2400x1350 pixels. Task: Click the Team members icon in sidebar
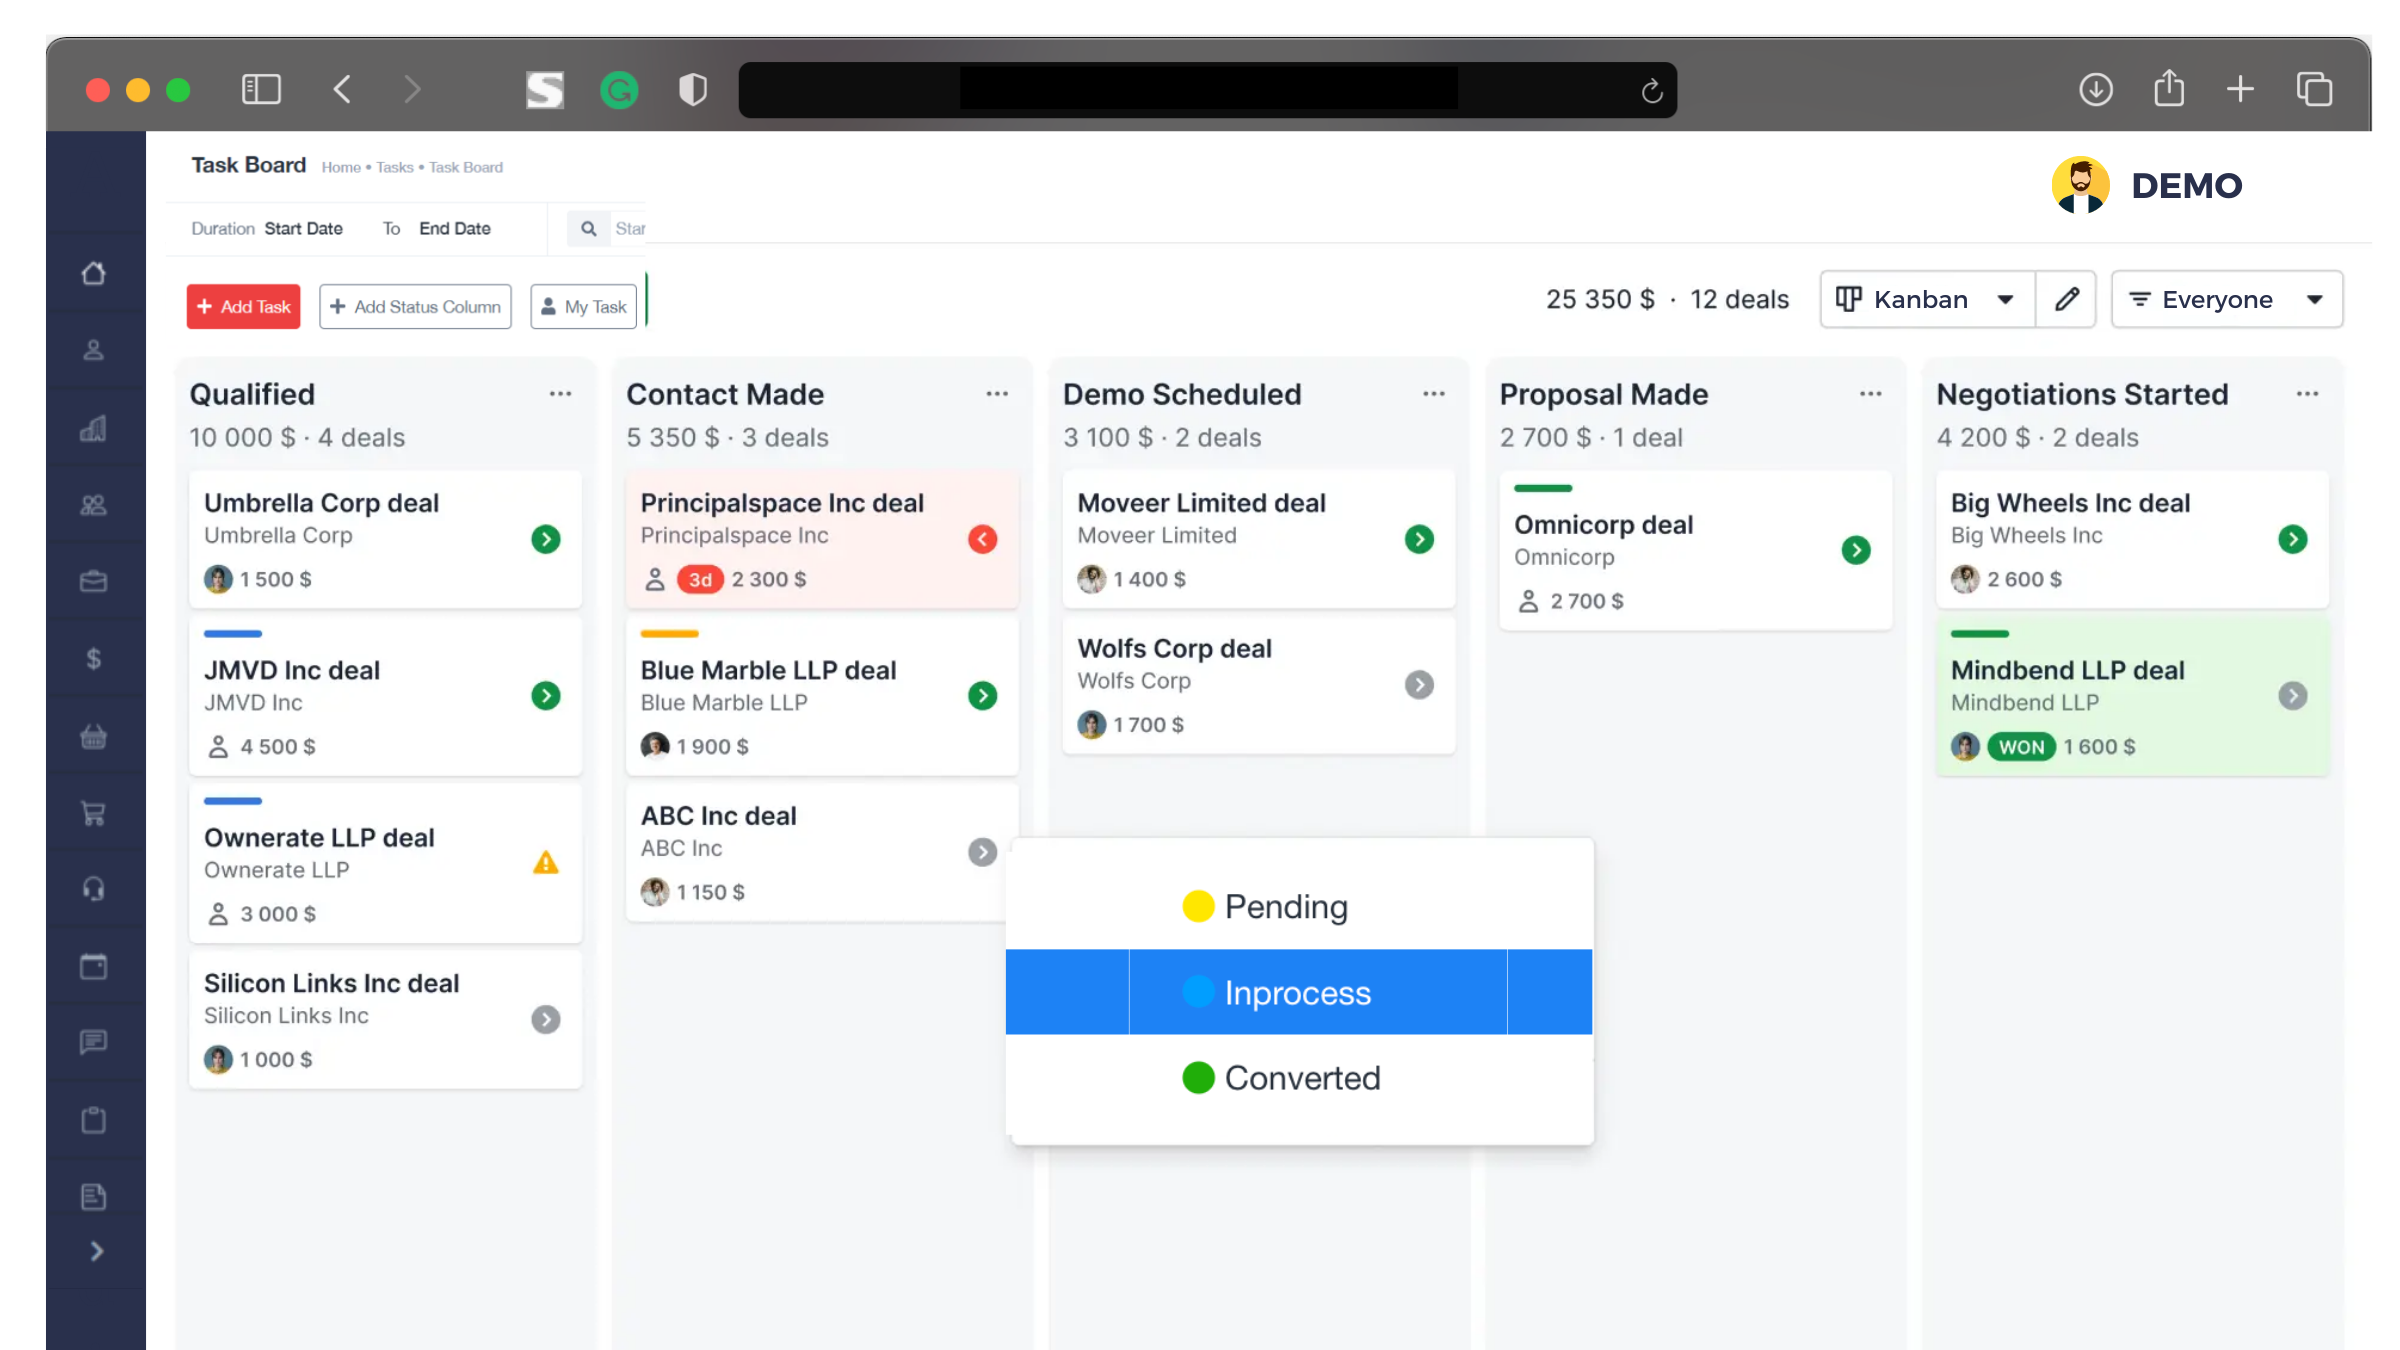(95, 505)
